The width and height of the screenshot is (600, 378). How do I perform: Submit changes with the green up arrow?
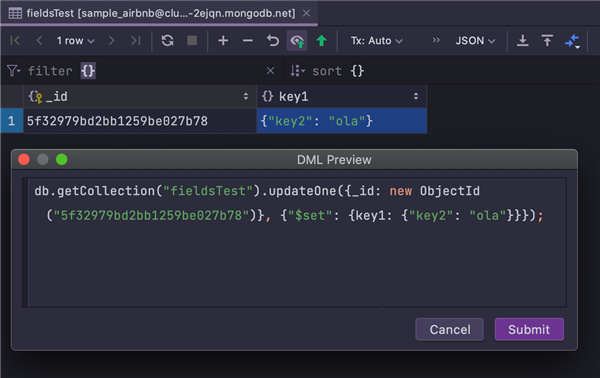[x=321, y=41]
